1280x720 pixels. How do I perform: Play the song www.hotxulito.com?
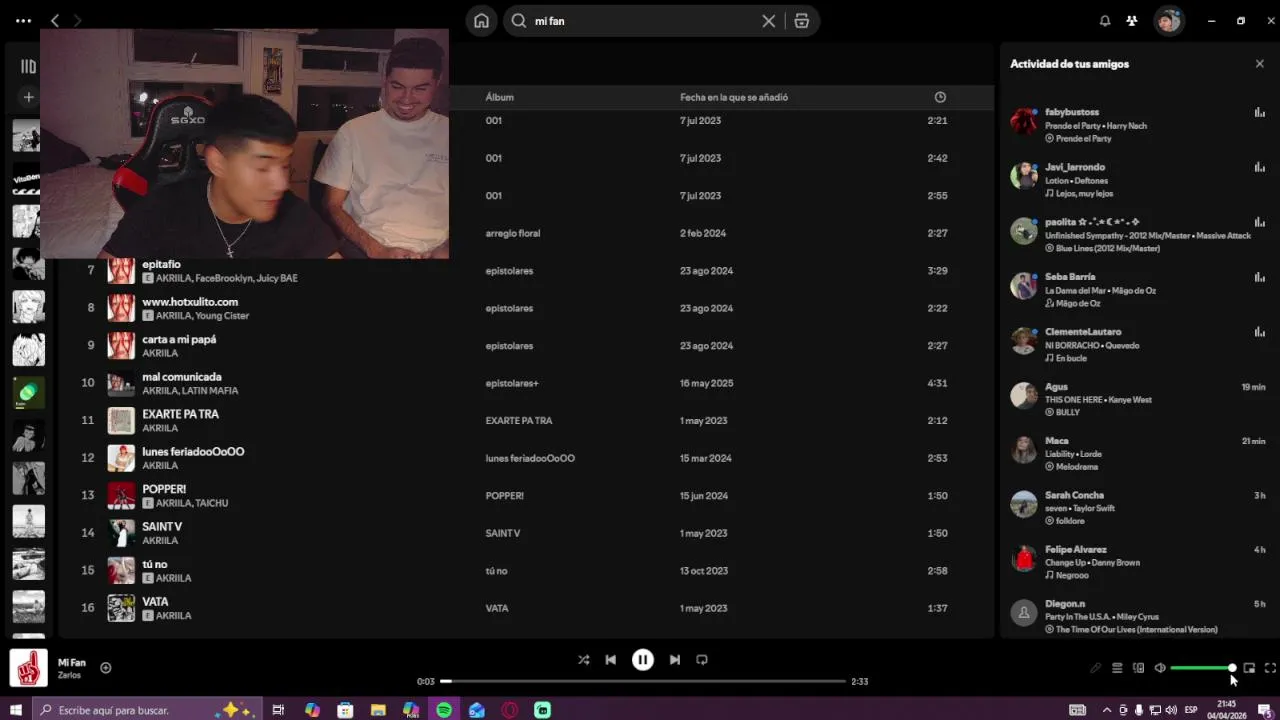190,302
